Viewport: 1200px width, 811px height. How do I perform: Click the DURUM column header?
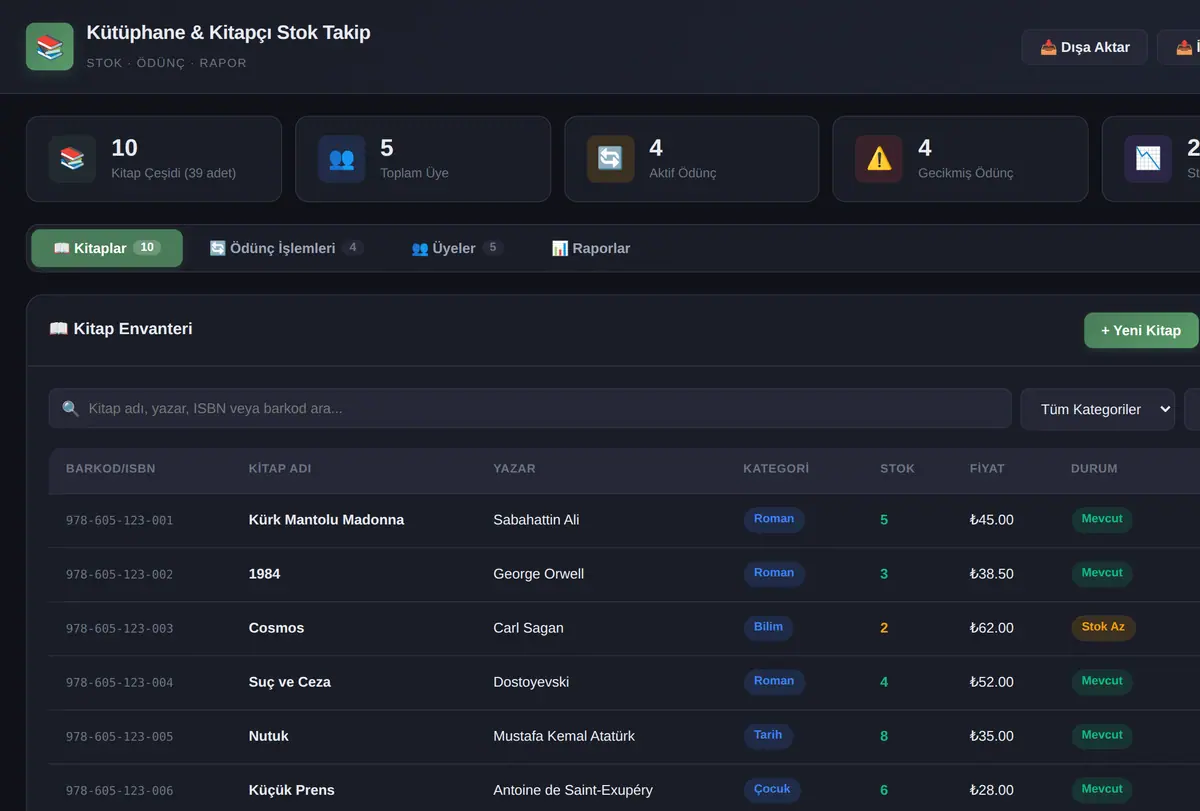coord(1094,468)
